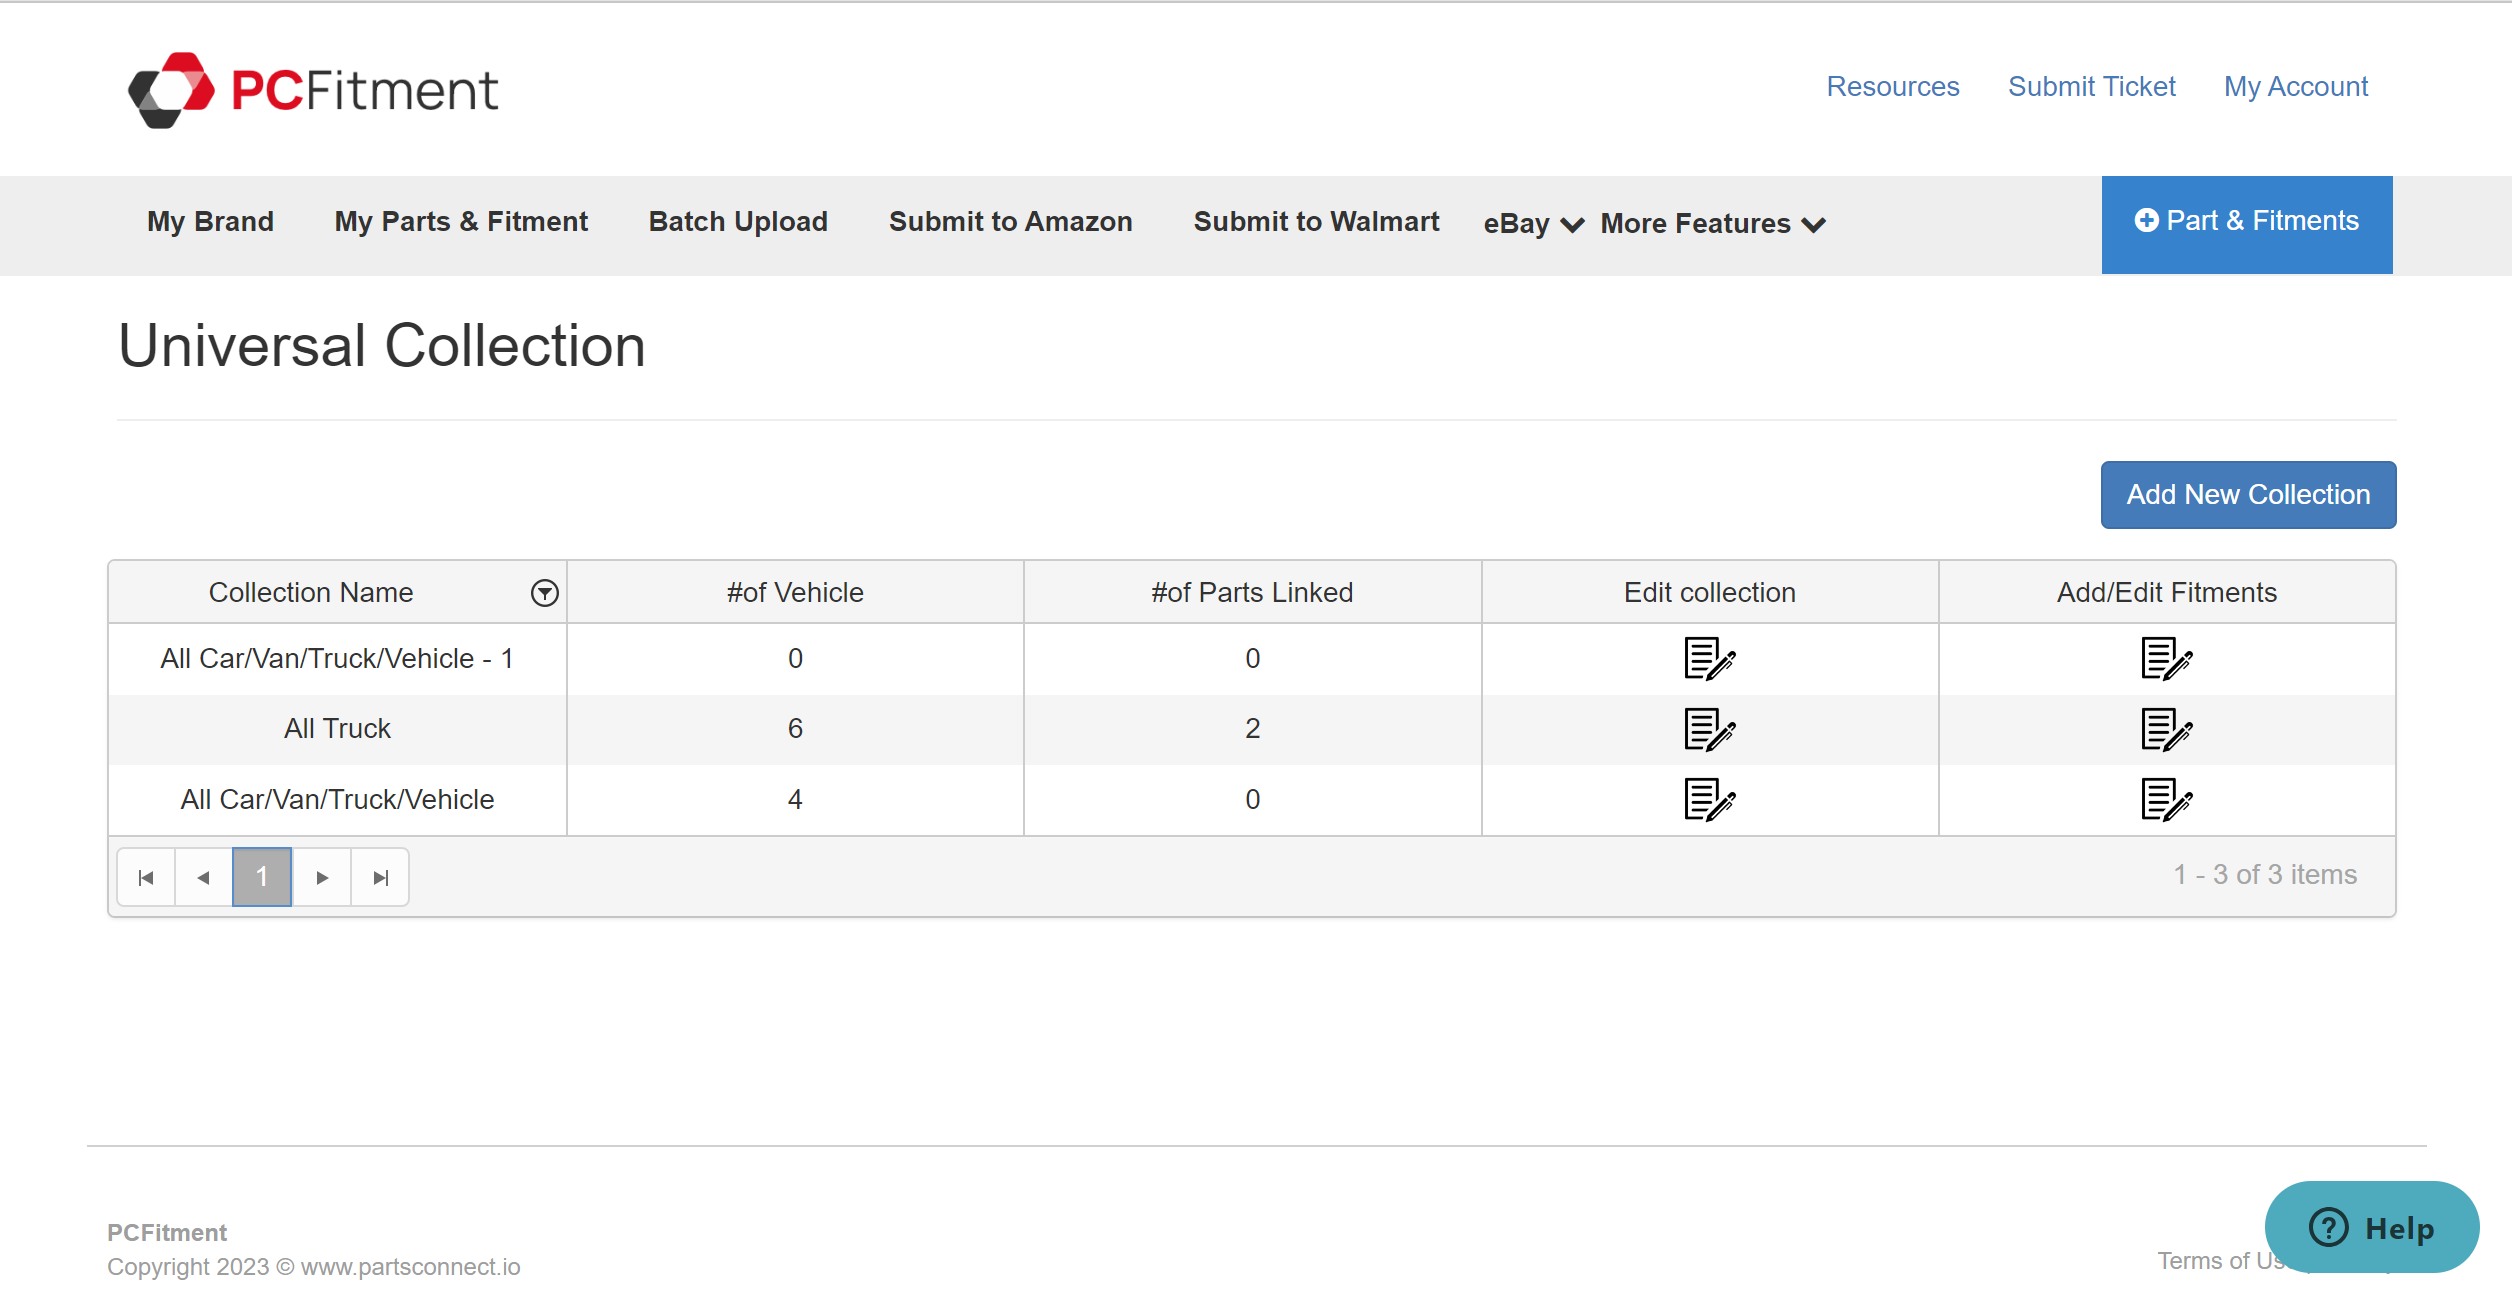This screenshot has height=1290, width=2512.
Task: Expand the More Features menu
Action: pyautogui.click(x=1712, y=224)
